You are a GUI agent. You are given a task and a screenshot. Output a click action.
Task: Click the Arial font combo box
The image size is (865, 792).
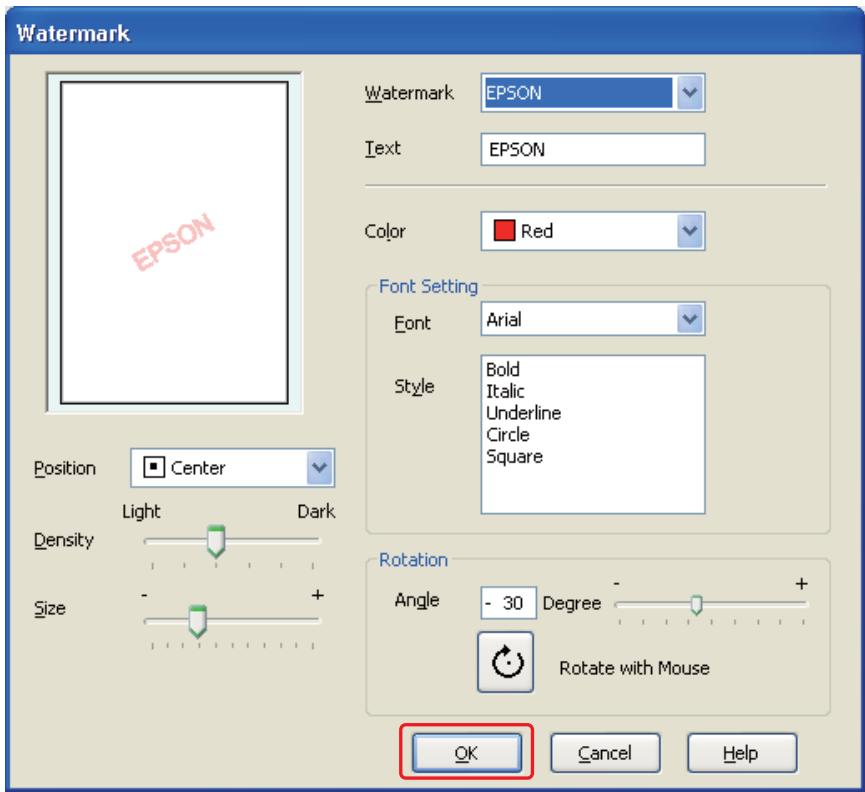point(592,319)
